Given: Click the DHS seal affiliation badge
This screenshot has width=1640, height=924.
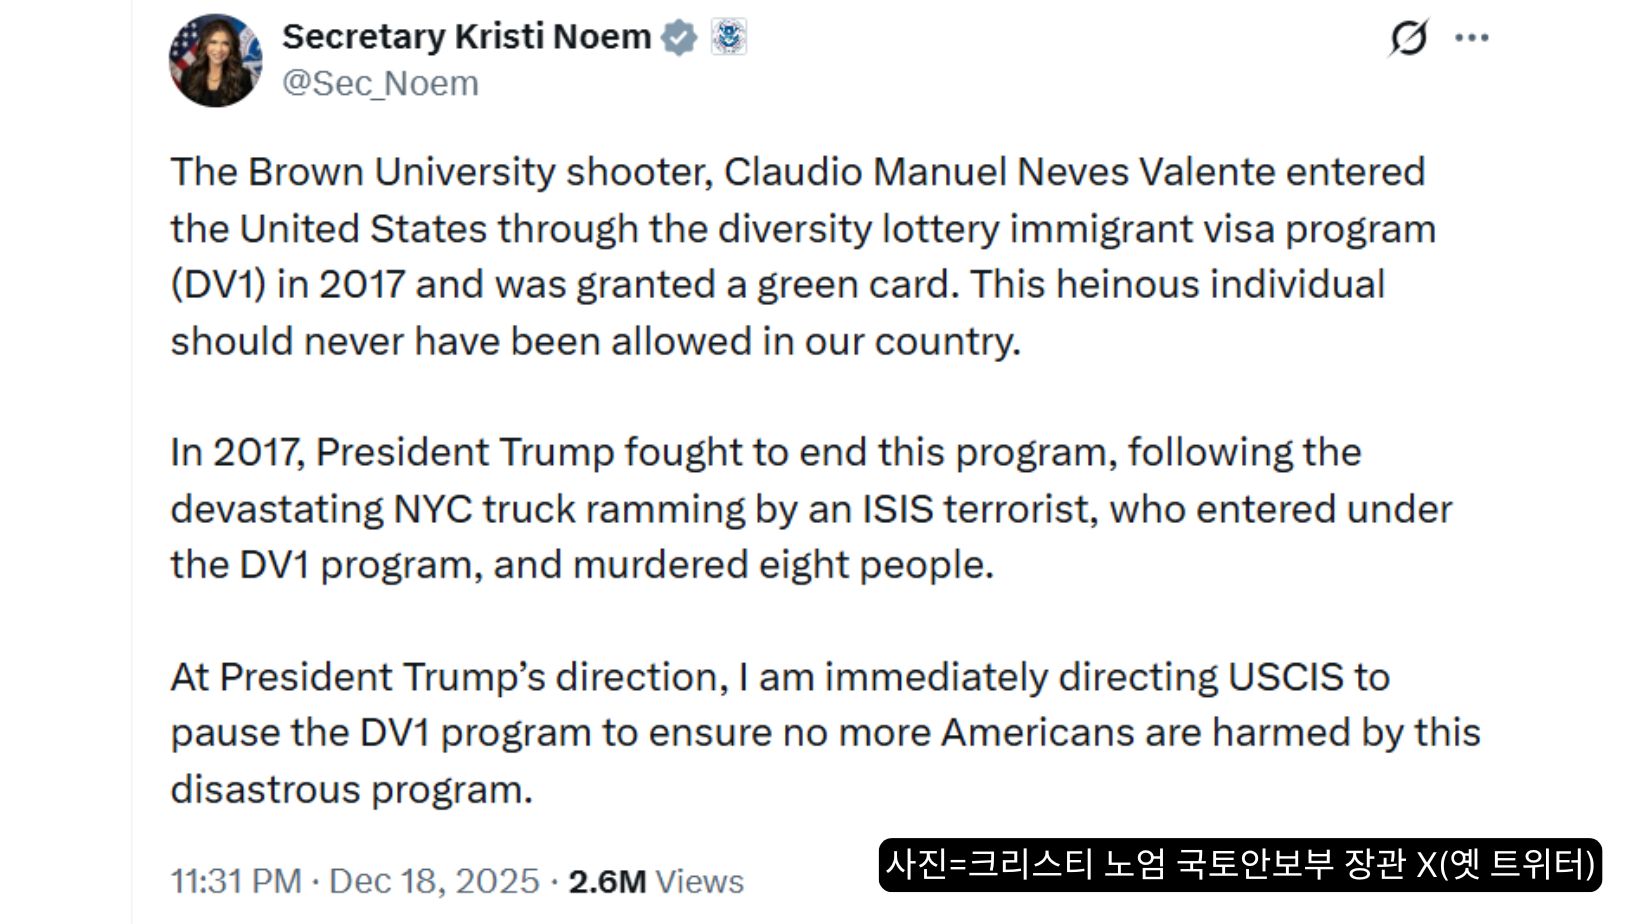Looking at the screenshot, I should pos(729,38).
